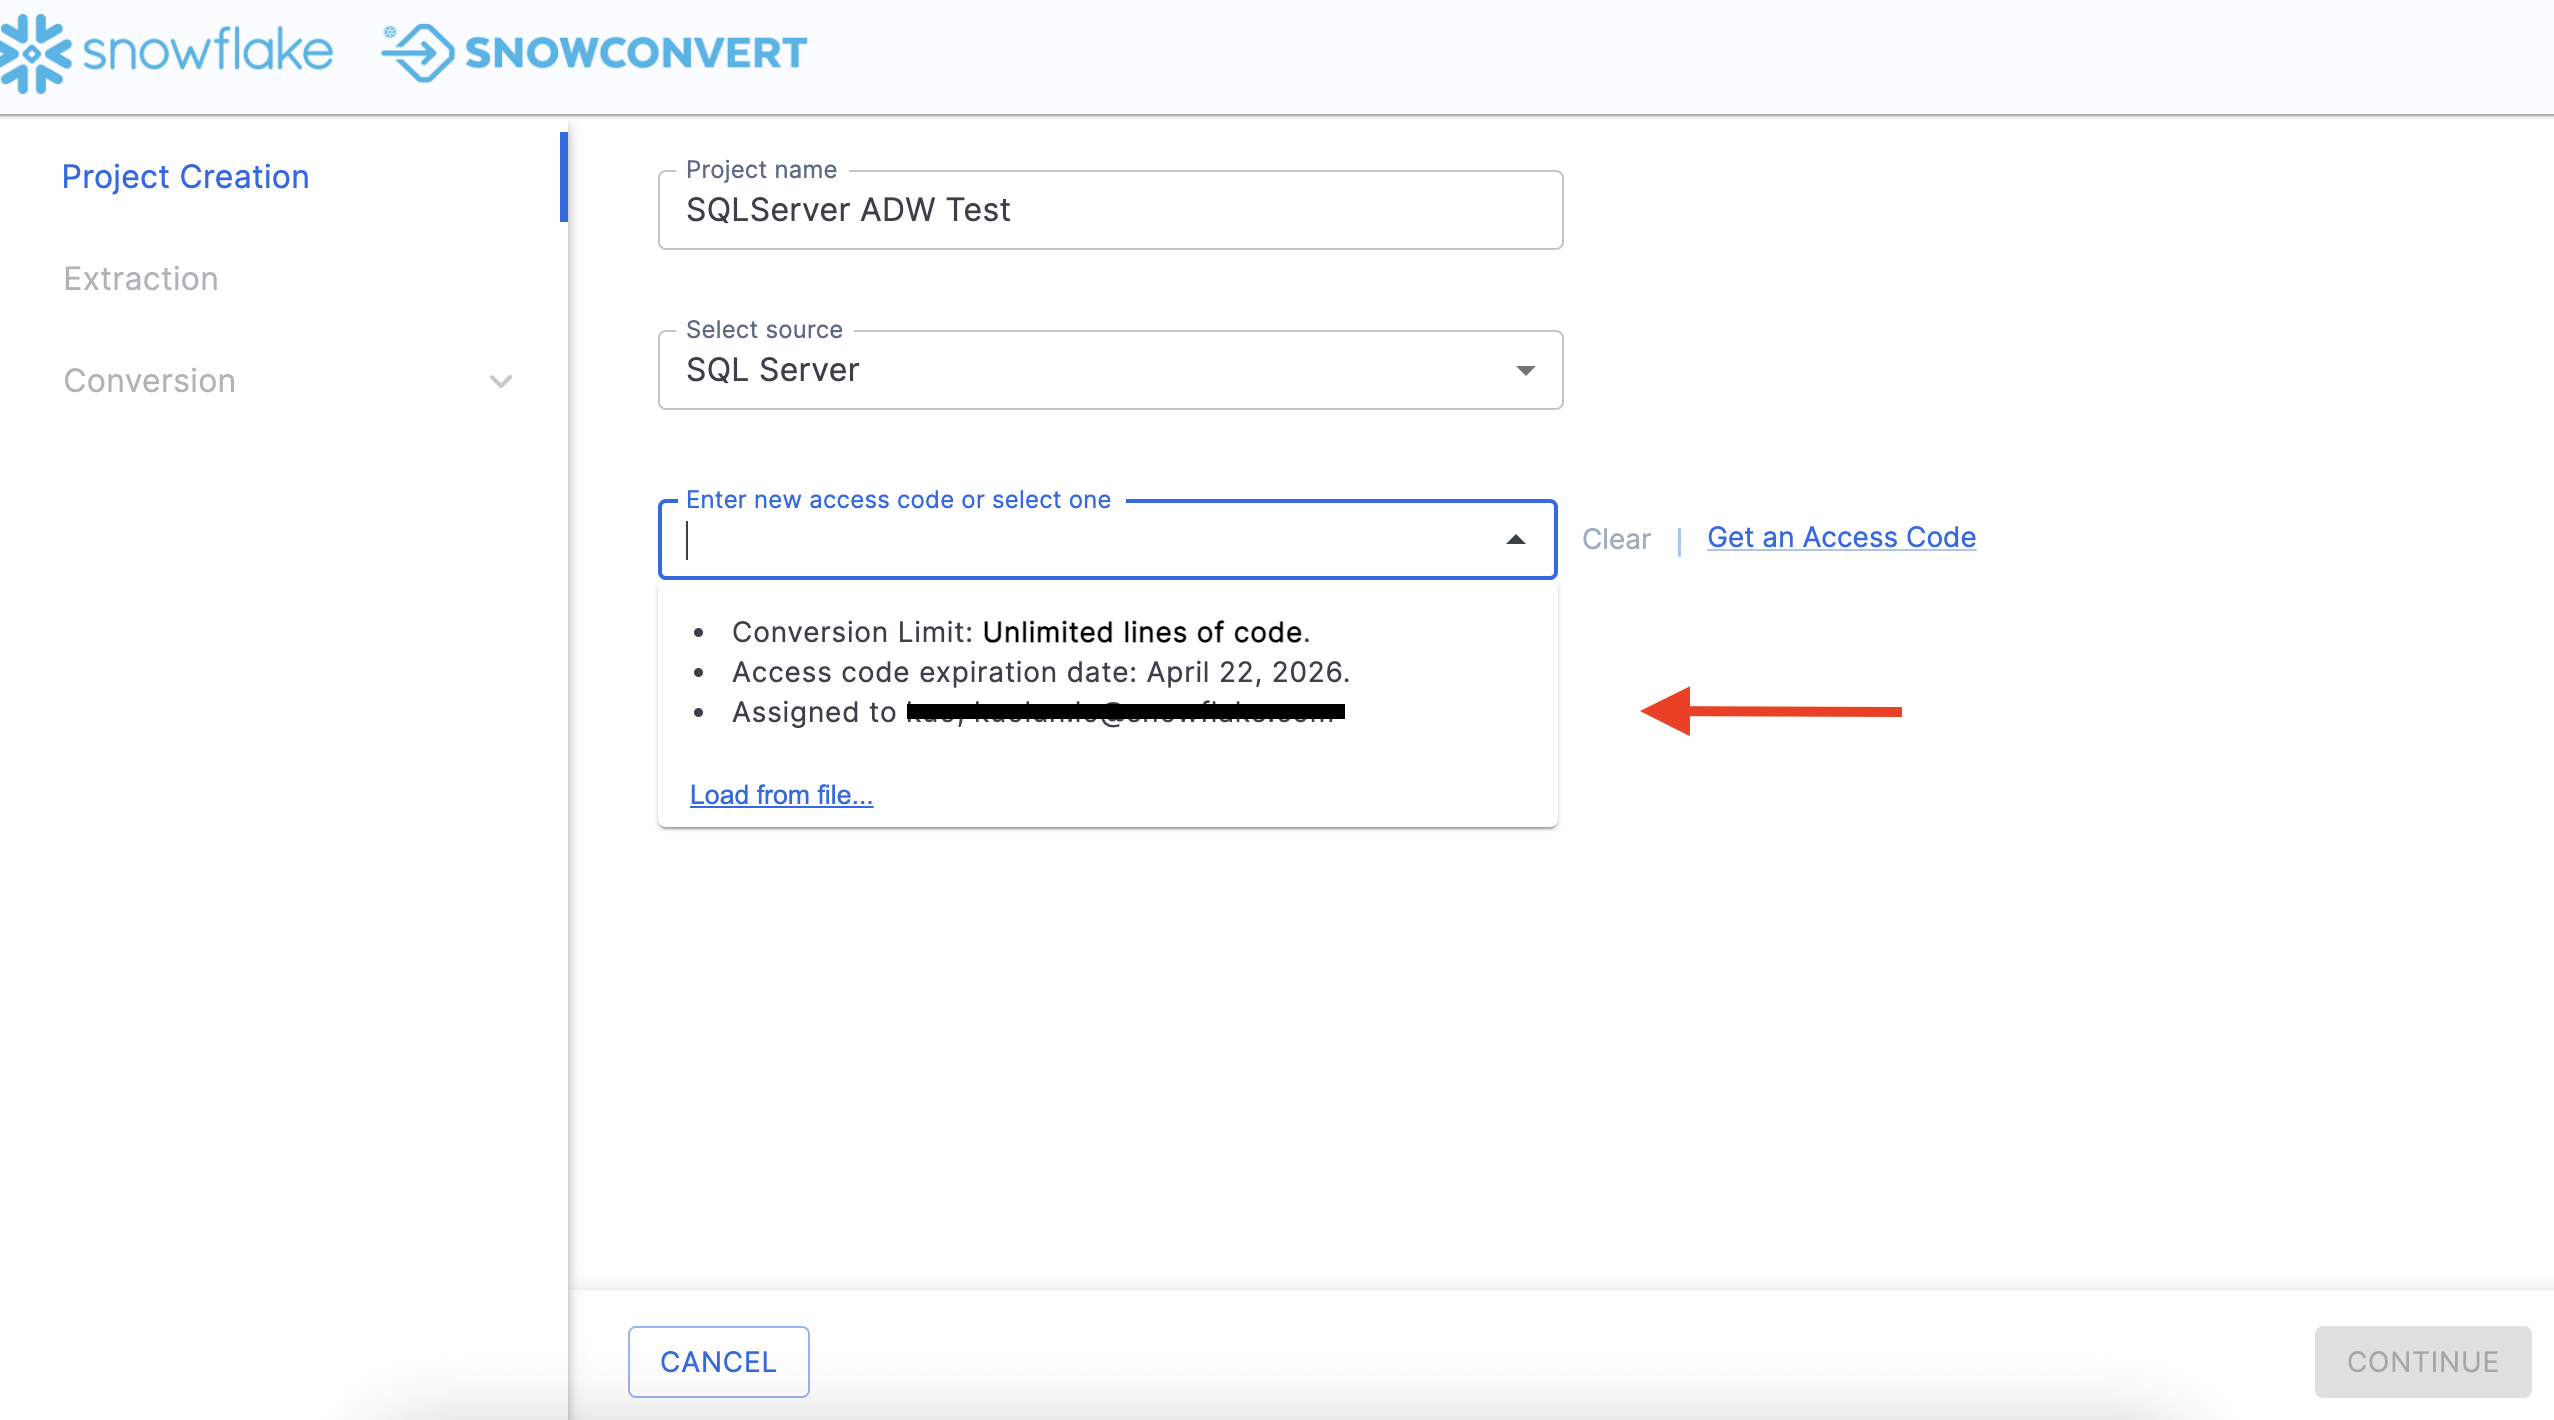This screenshot has width=2554, height=1420.
Task: Go to the Extraction step
Action: pos(141,279)
